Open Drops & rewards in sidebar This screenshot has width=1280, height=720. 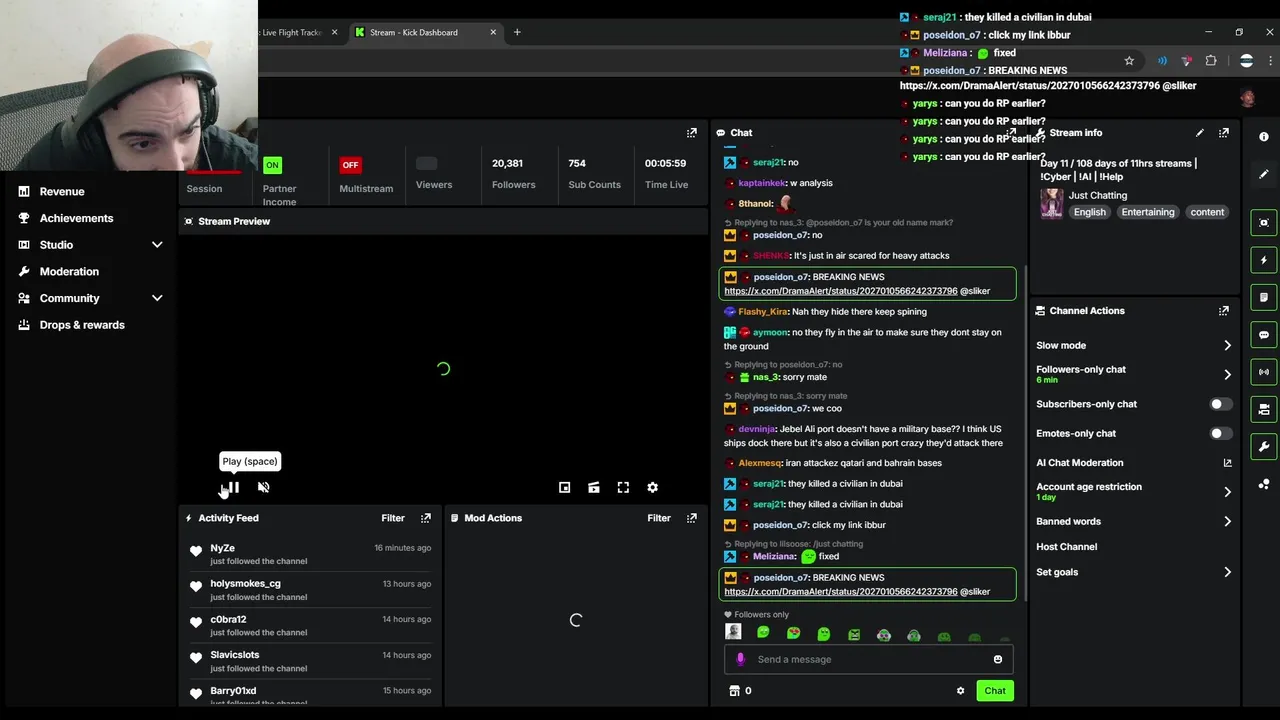click(x=82, y=325)
